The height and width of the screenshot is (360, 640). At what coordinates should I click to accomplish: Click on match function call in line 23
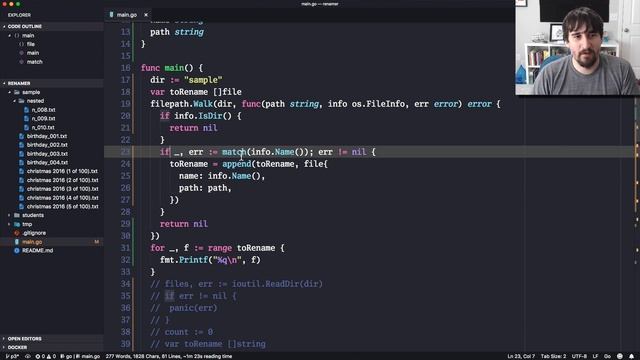point(234,152)
